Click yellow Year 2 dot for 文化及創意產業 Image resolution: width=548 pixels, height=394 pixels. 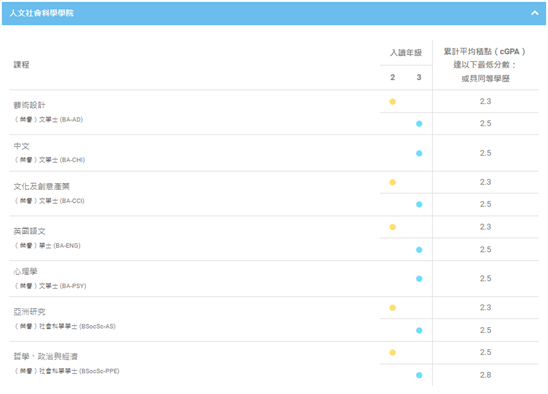[x=392, y=182]
